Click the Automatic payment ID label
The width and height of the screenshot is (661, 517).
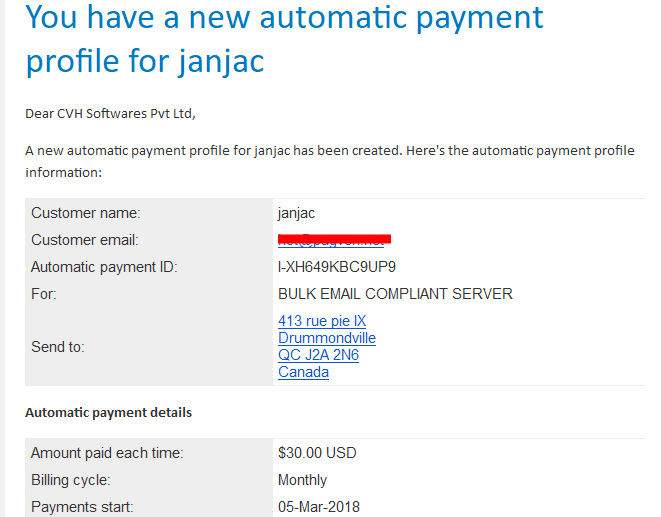point(104,267)
